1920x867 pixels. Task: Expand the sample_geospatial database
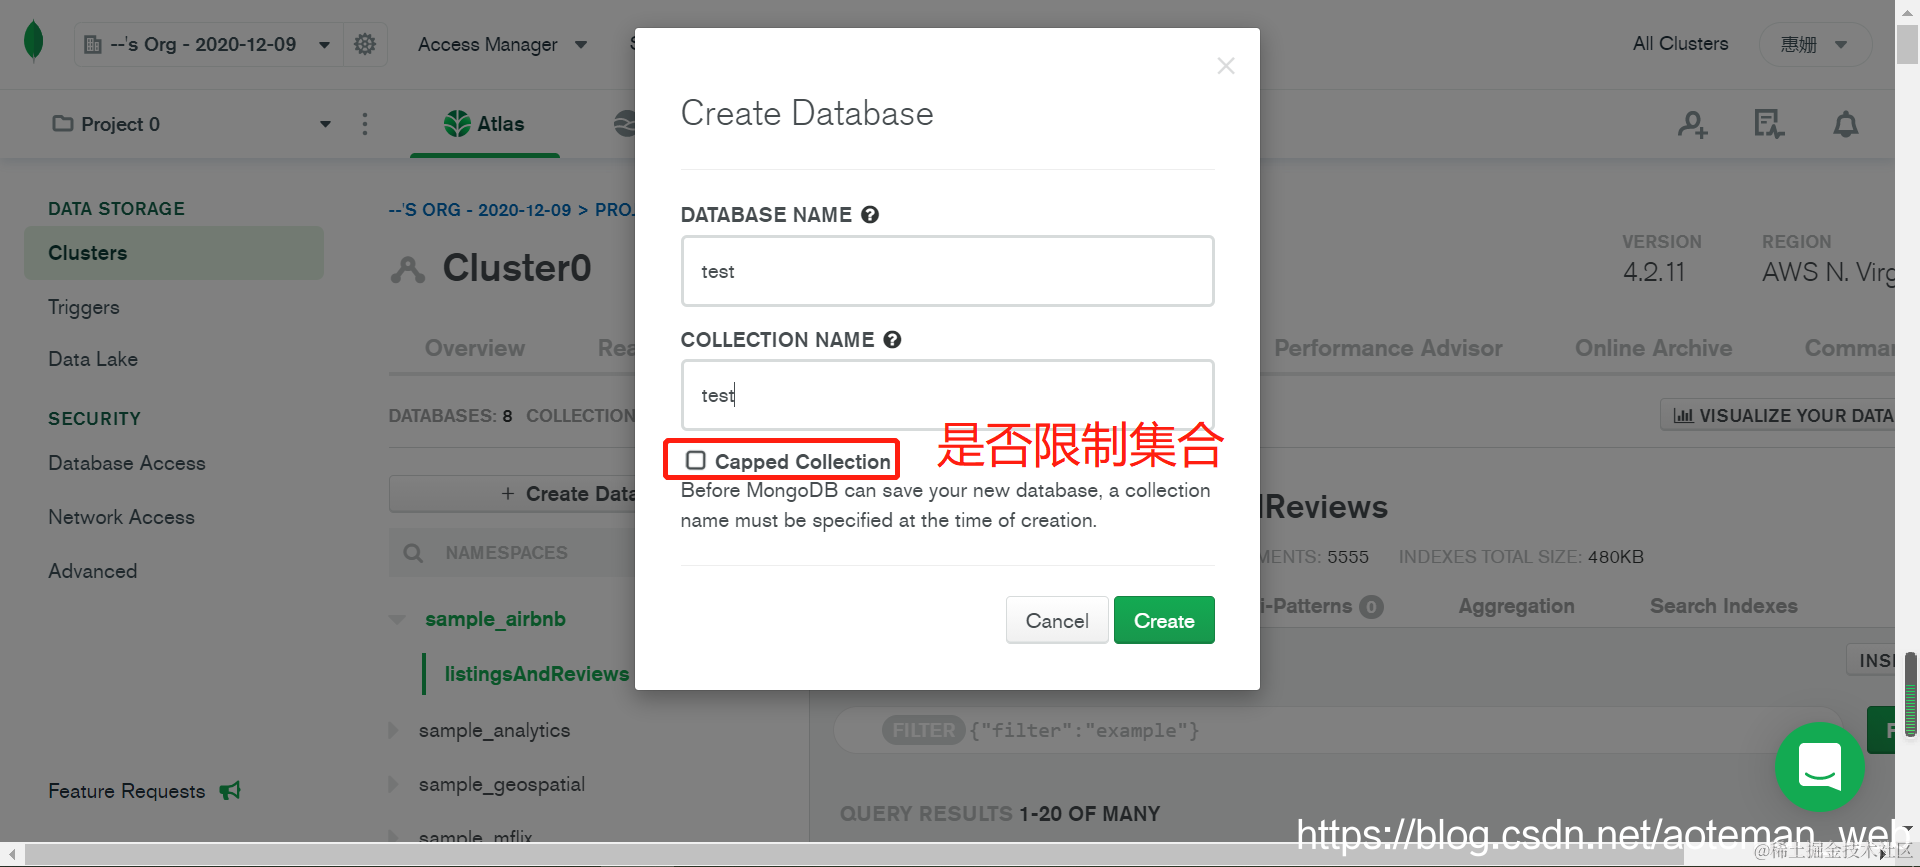pyautogui.click(x=394, y=785)
